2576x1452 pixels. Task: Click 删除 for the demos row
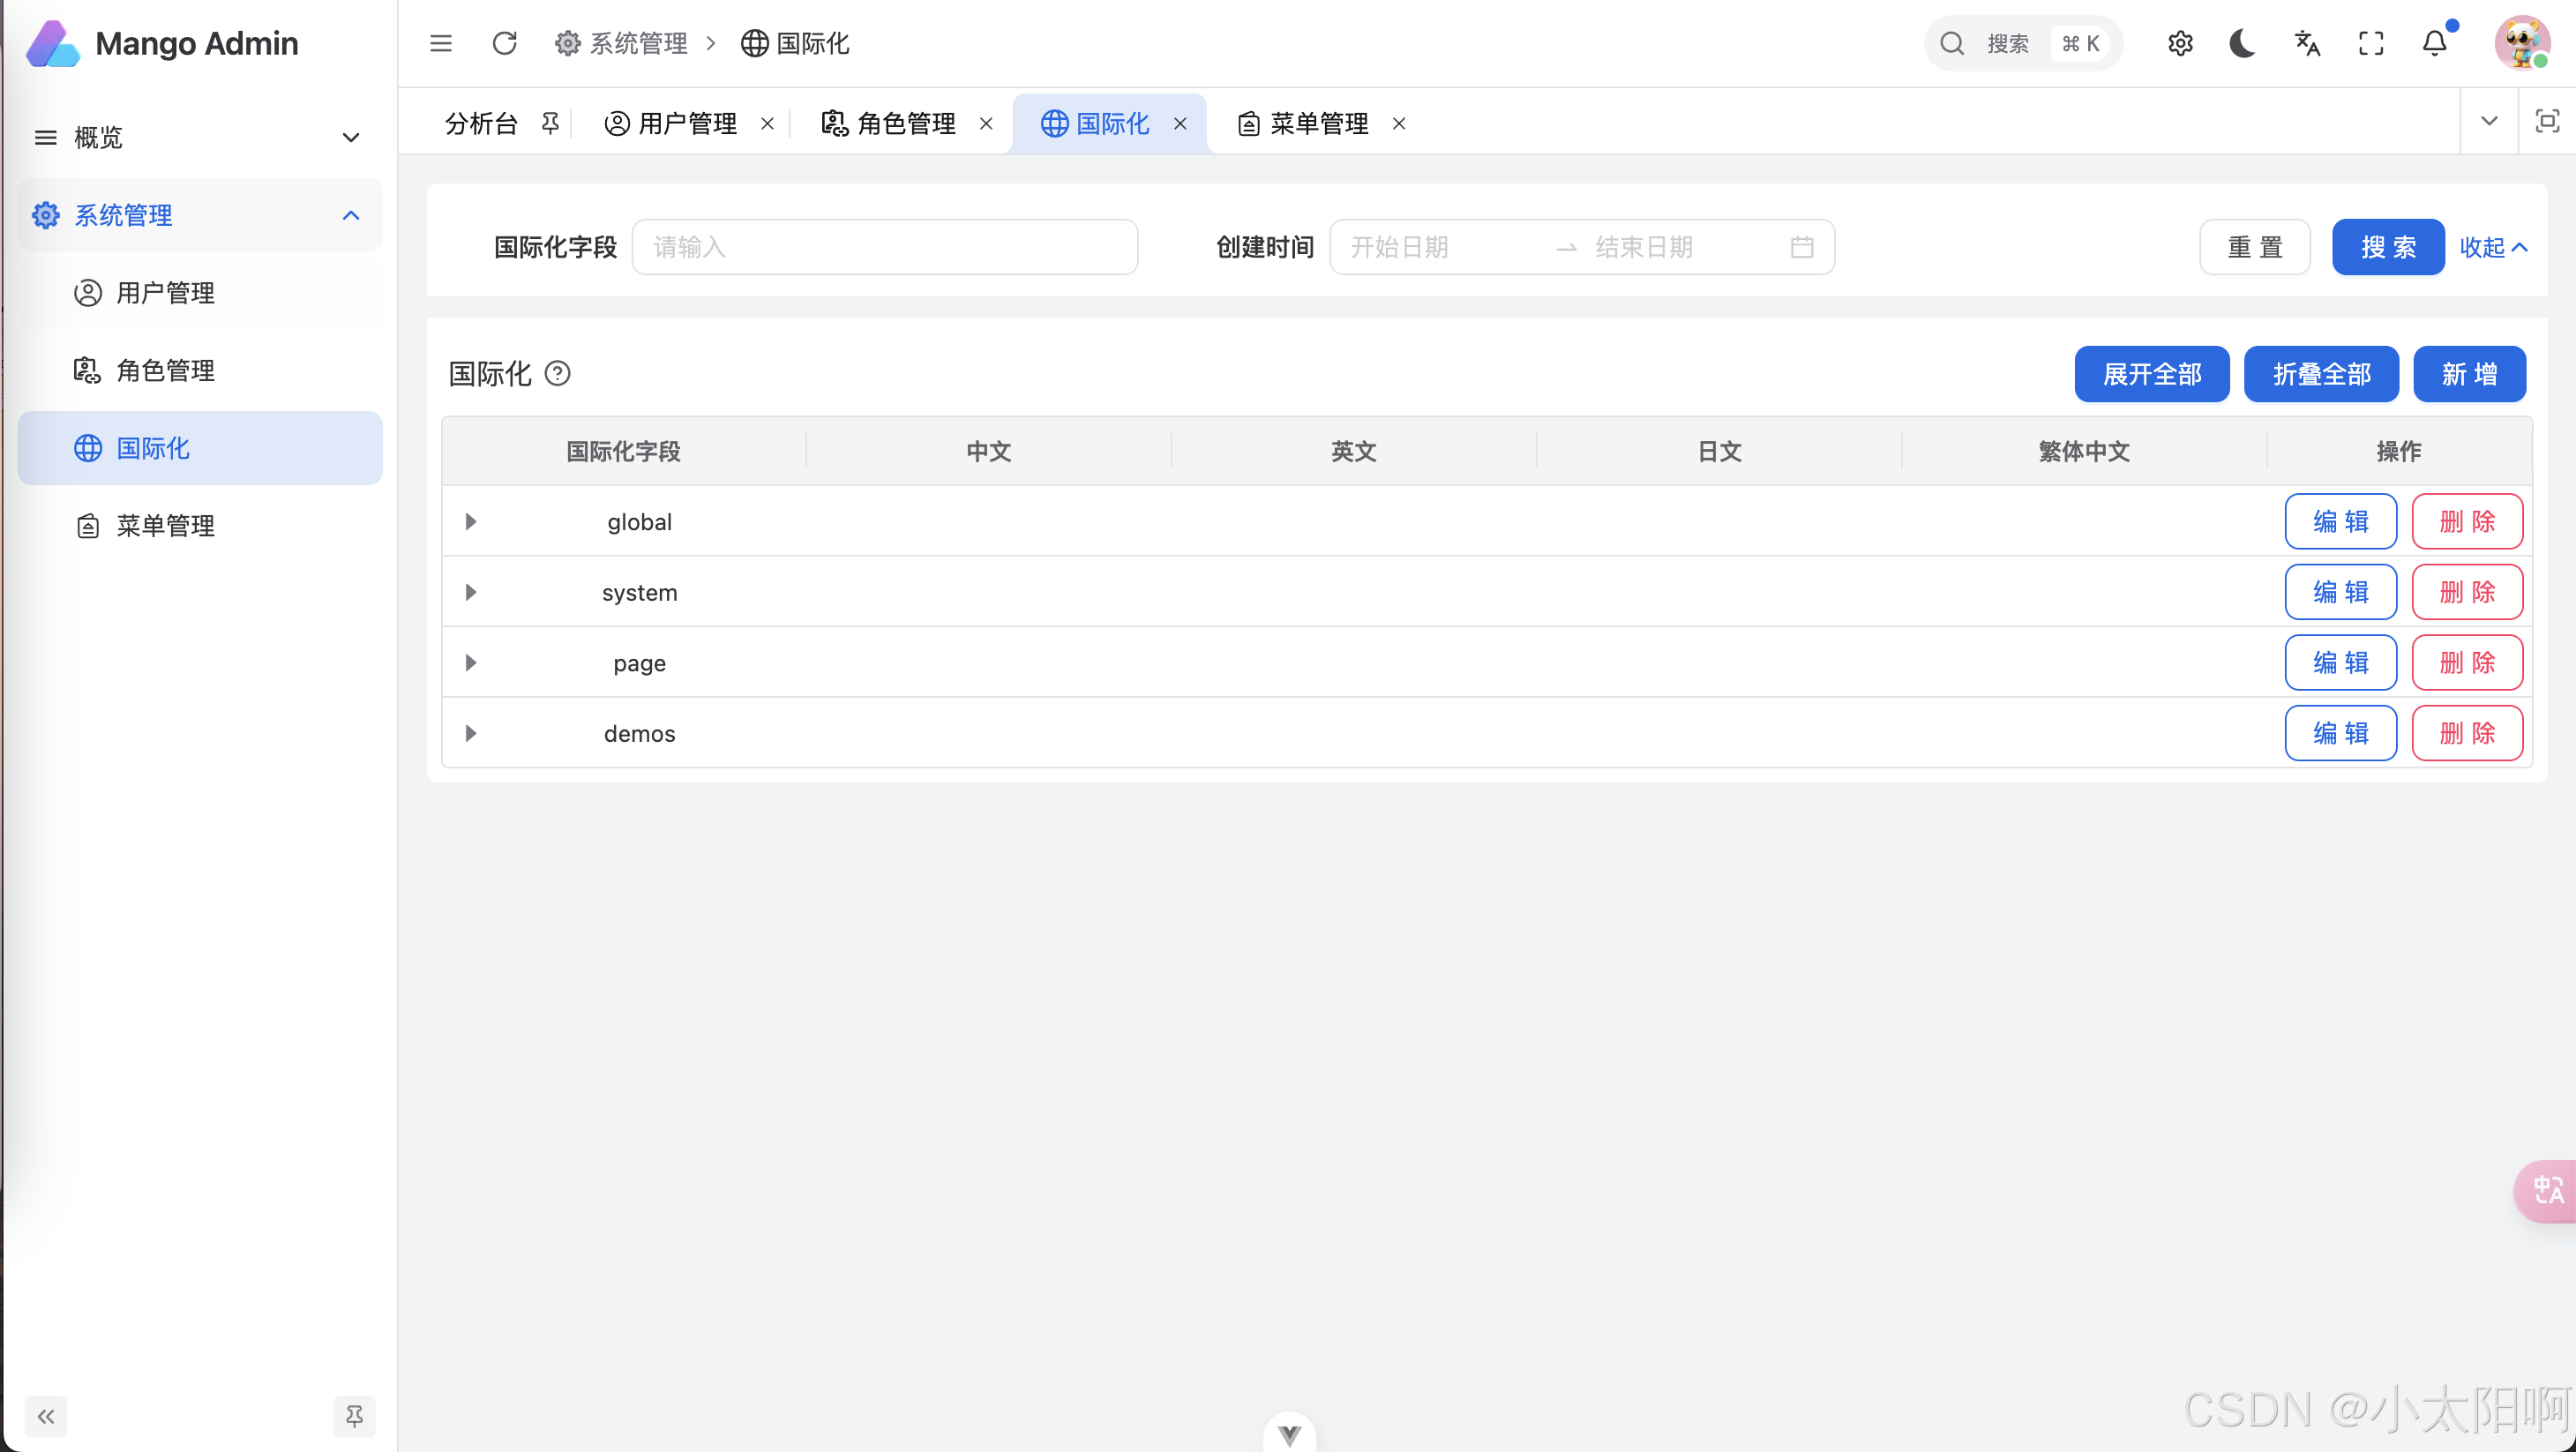click(2467, 733)
